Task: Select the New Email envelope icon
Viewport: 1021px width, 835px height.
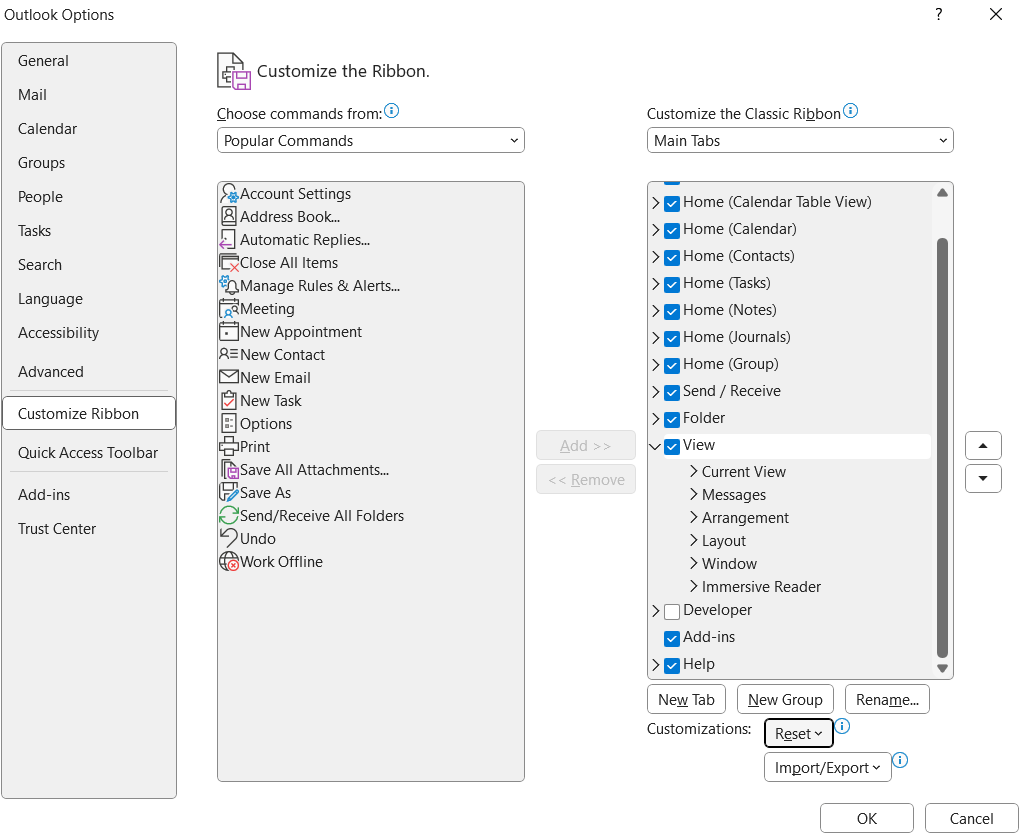Action: (x=229, y=377)
